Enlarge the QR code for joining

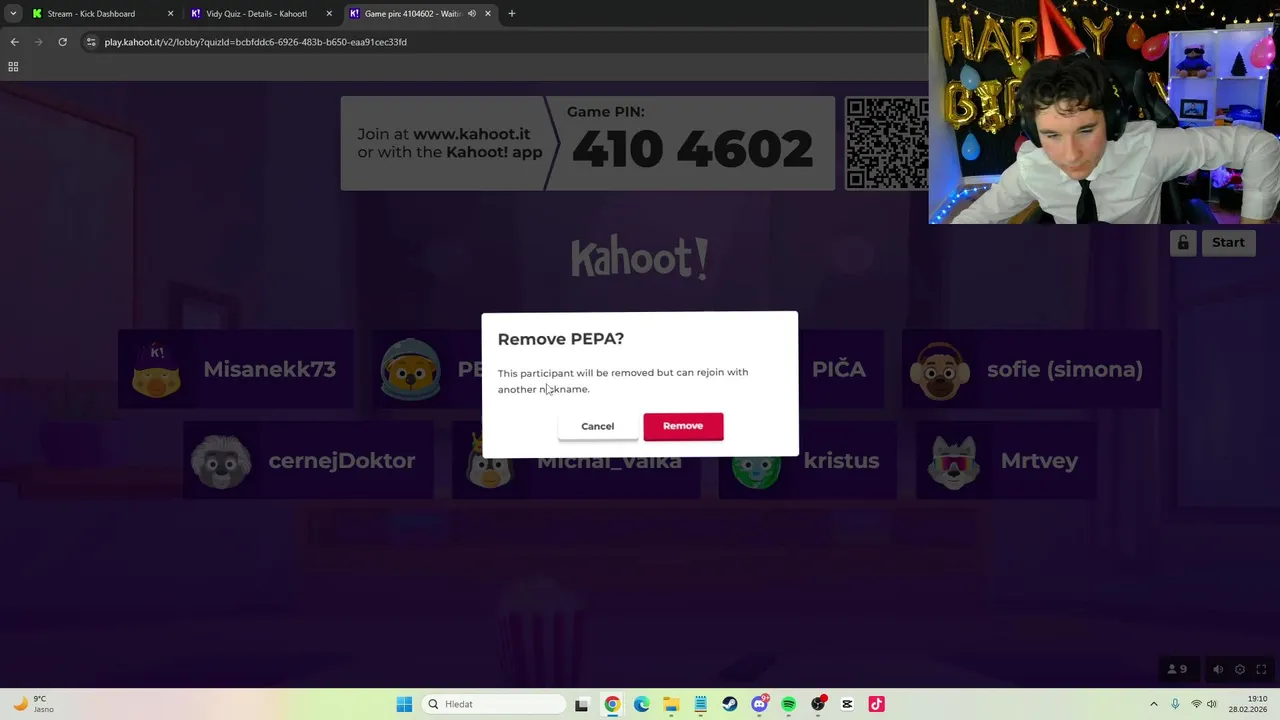[x=886, y=143]
